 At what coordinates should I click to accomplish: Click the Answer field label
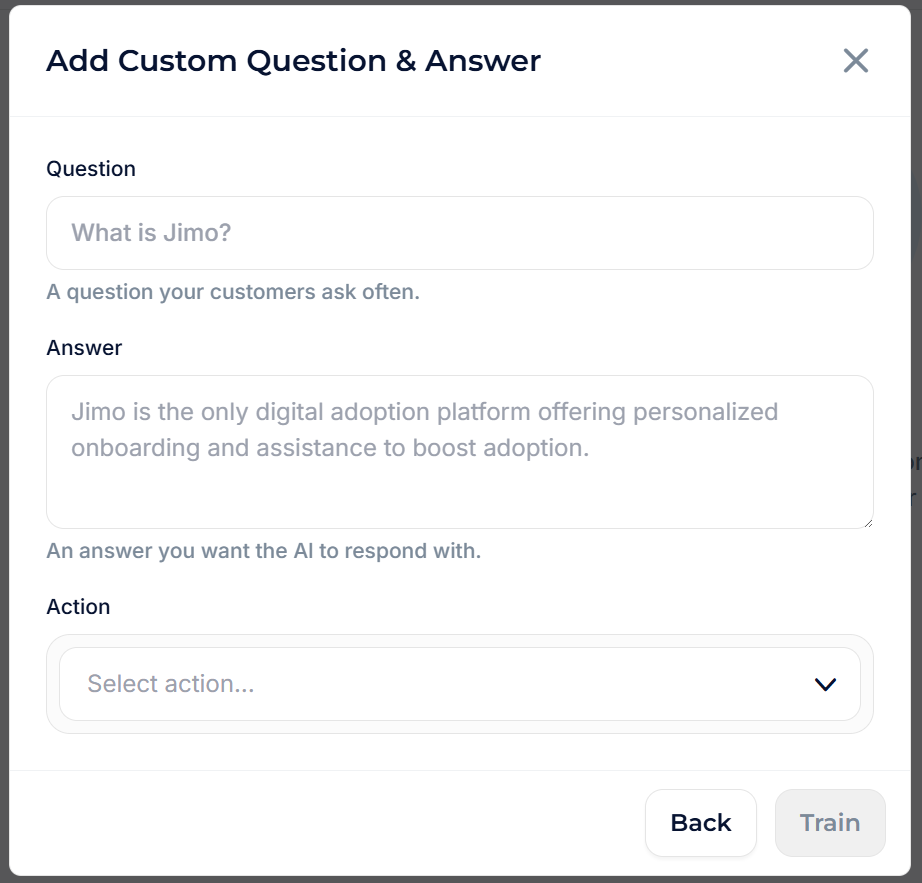tap(84, 348)
